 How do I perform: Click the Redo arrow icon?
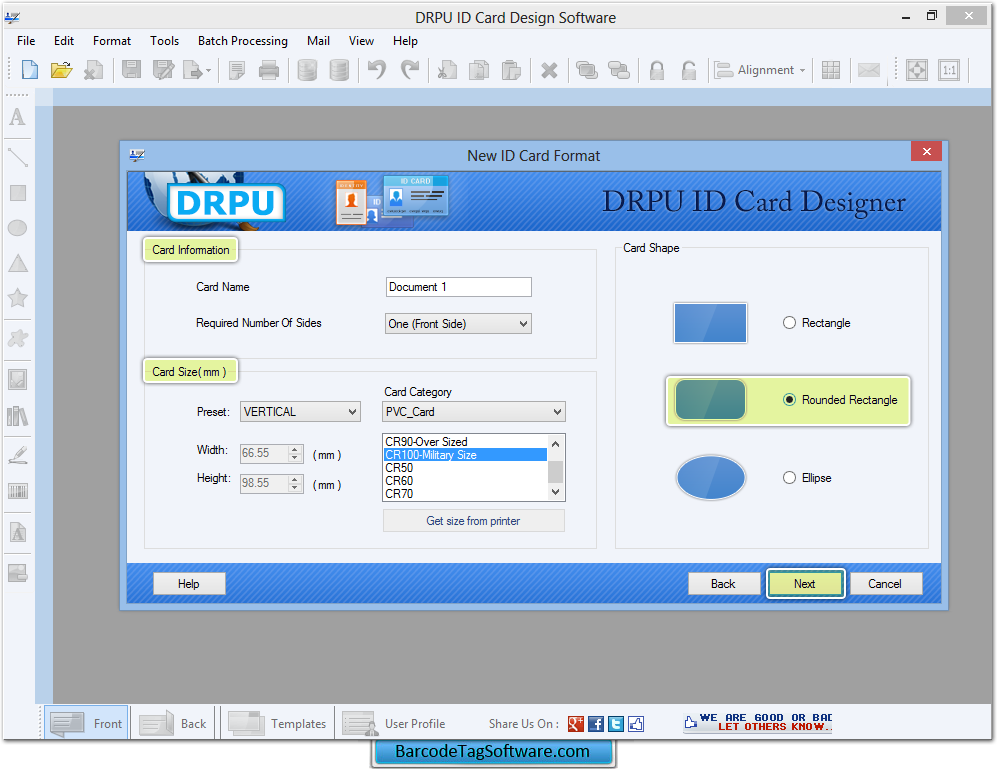point(410,70)
